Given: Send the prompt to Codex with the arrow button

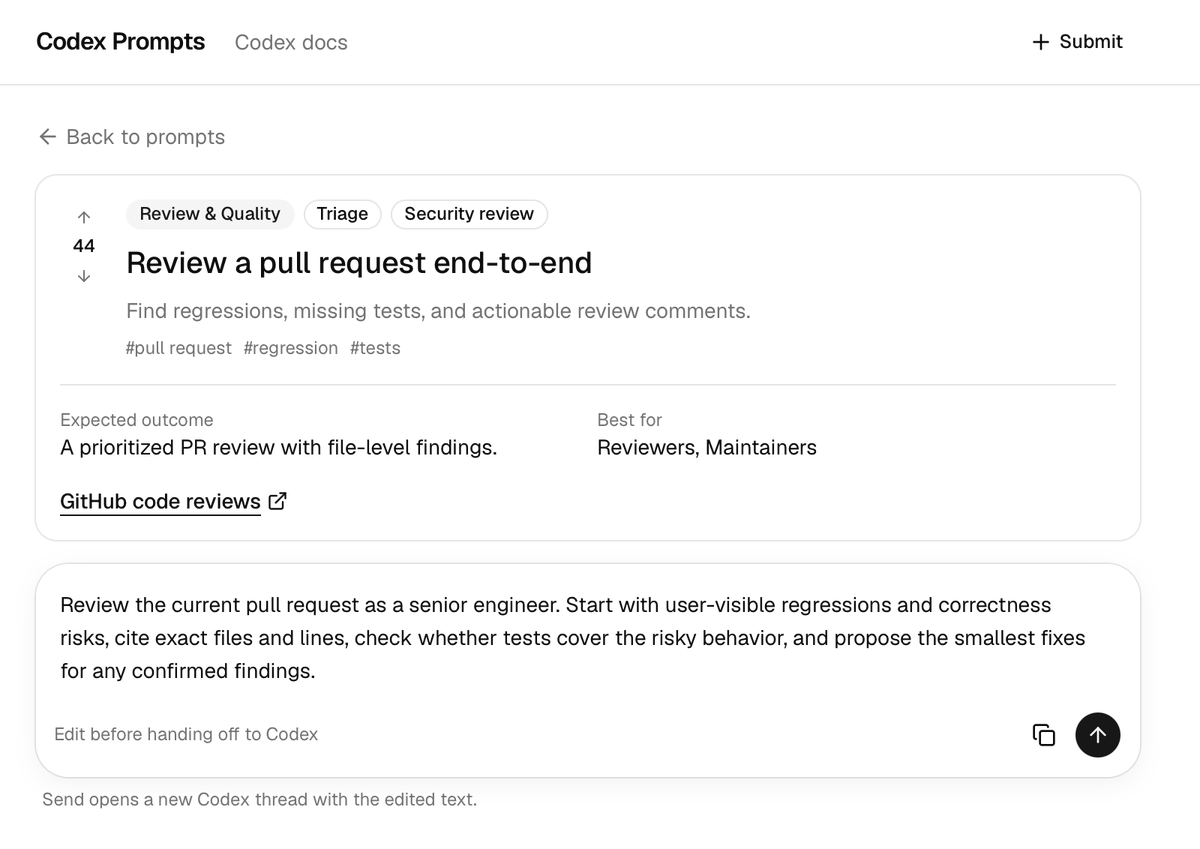Looking at the screenshot, I should pos(1098,735).
